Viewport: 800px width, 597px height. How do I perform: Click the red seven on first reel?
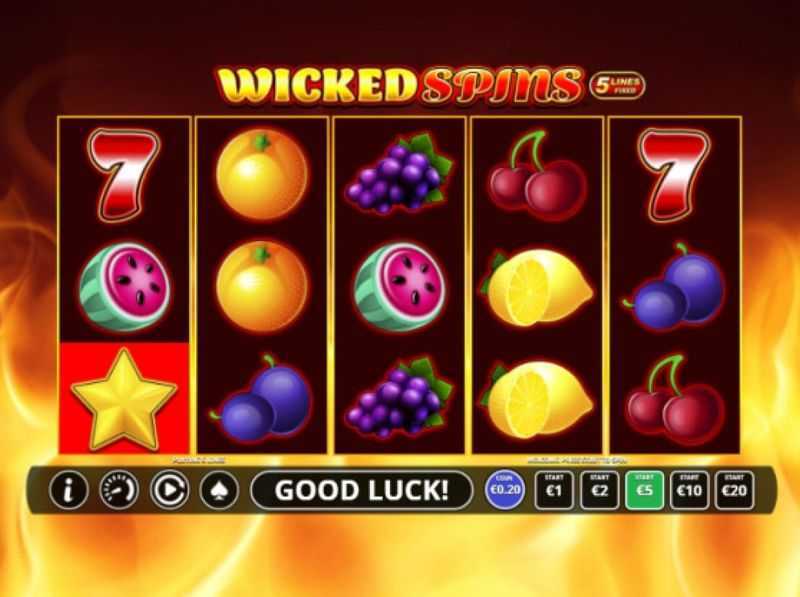point(124,175)
